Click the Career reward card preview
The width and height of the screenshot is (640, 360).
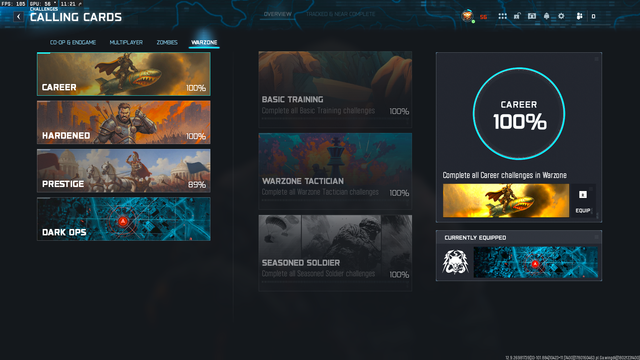pos(506,200)
